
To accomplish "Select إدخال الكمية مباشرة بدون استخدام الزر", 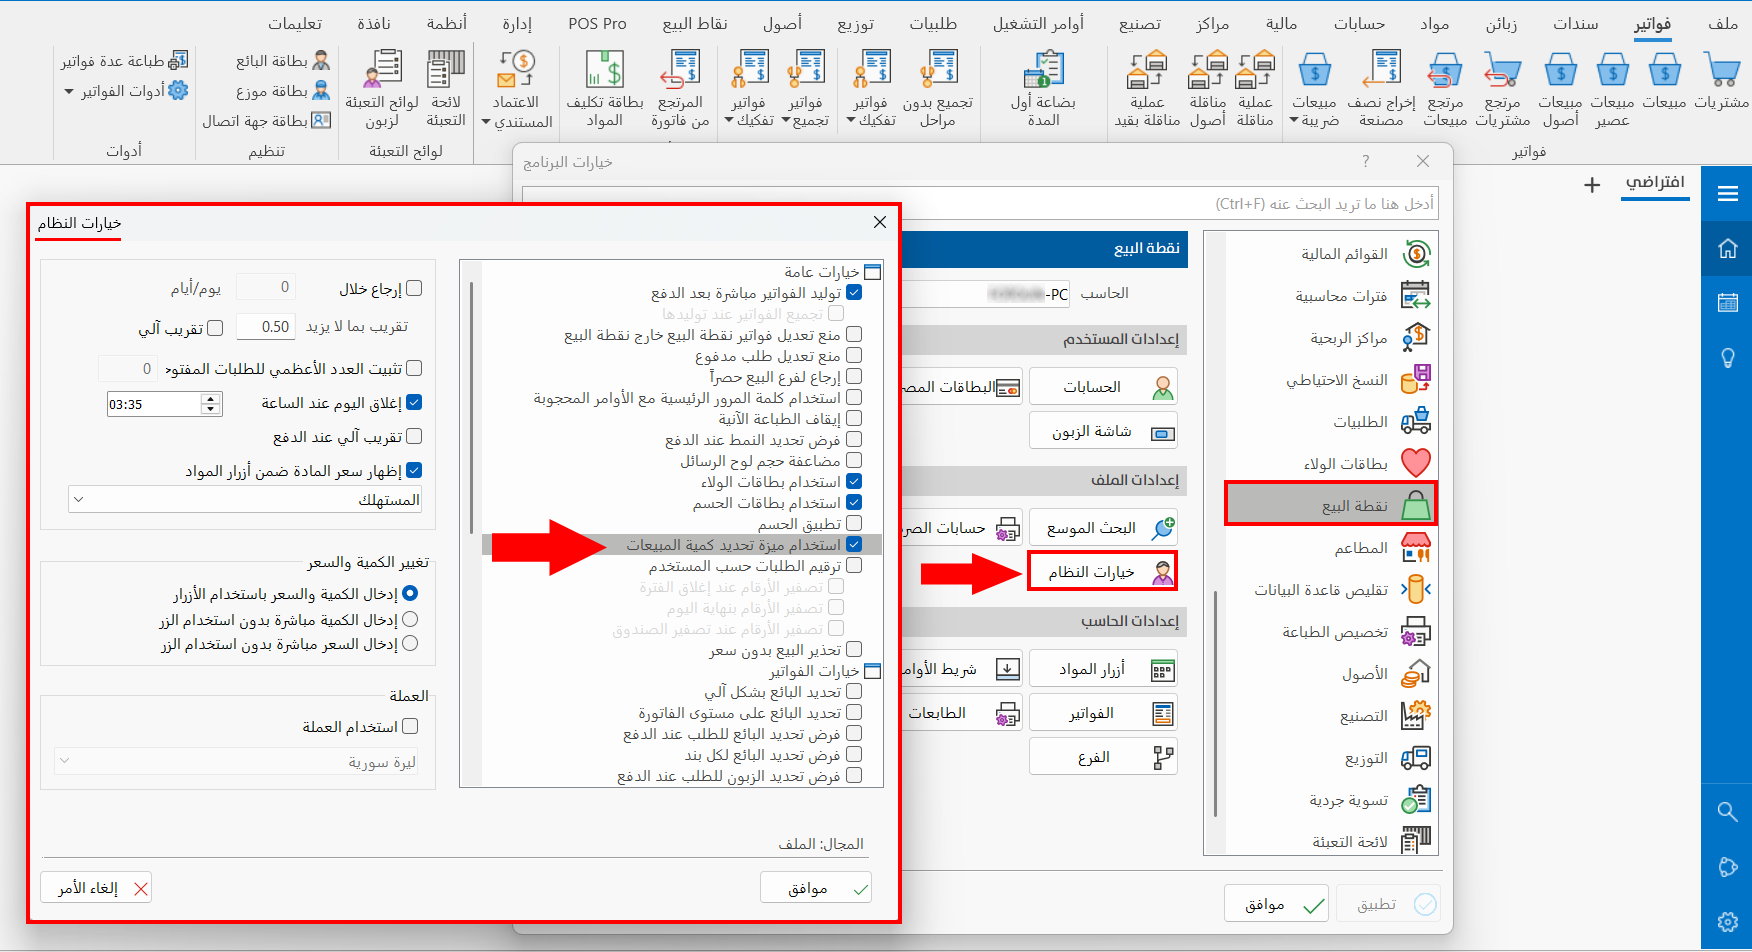I will [410, 619].
